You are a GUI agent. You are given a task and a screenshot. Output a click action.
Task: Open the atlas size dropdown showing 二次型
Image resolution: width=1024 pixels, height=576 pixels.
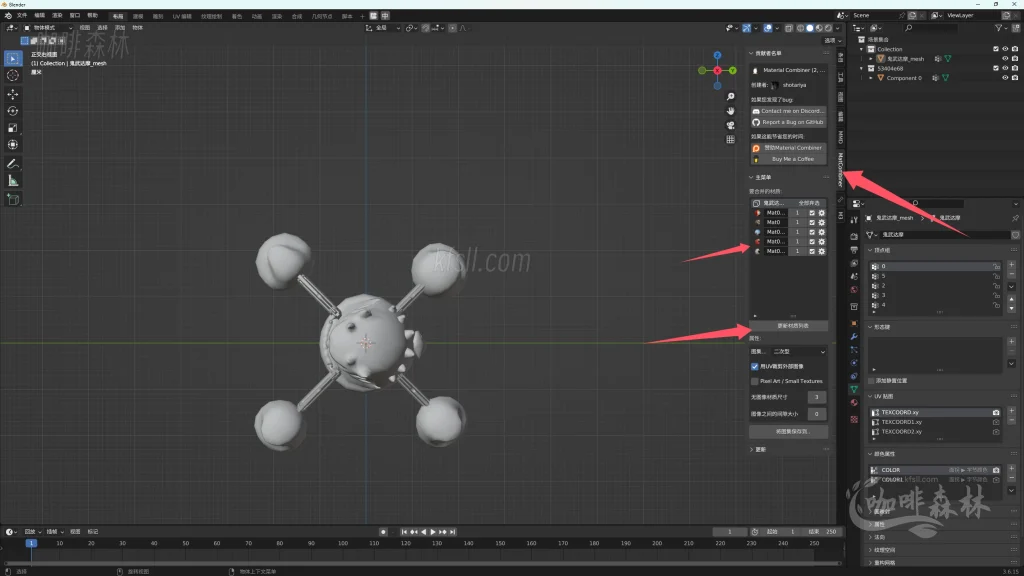click(x=797, y=352)
